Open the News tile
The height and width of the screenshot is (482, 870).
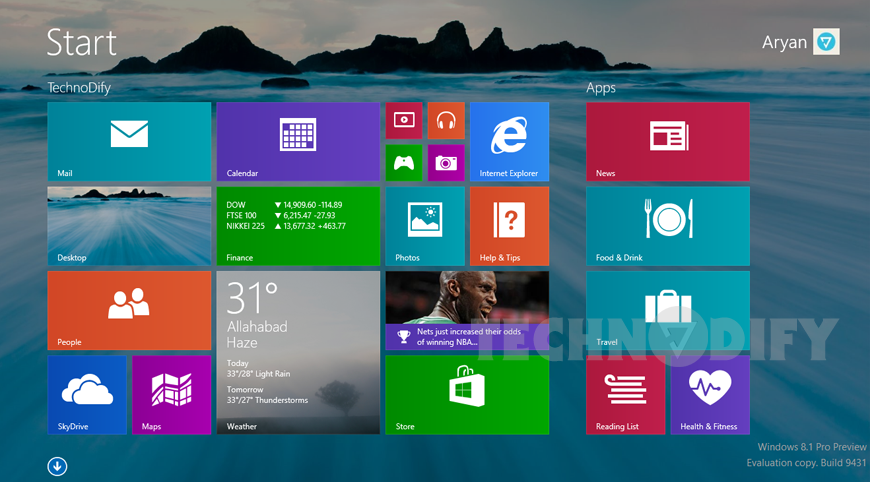click(x=668, y=141)
